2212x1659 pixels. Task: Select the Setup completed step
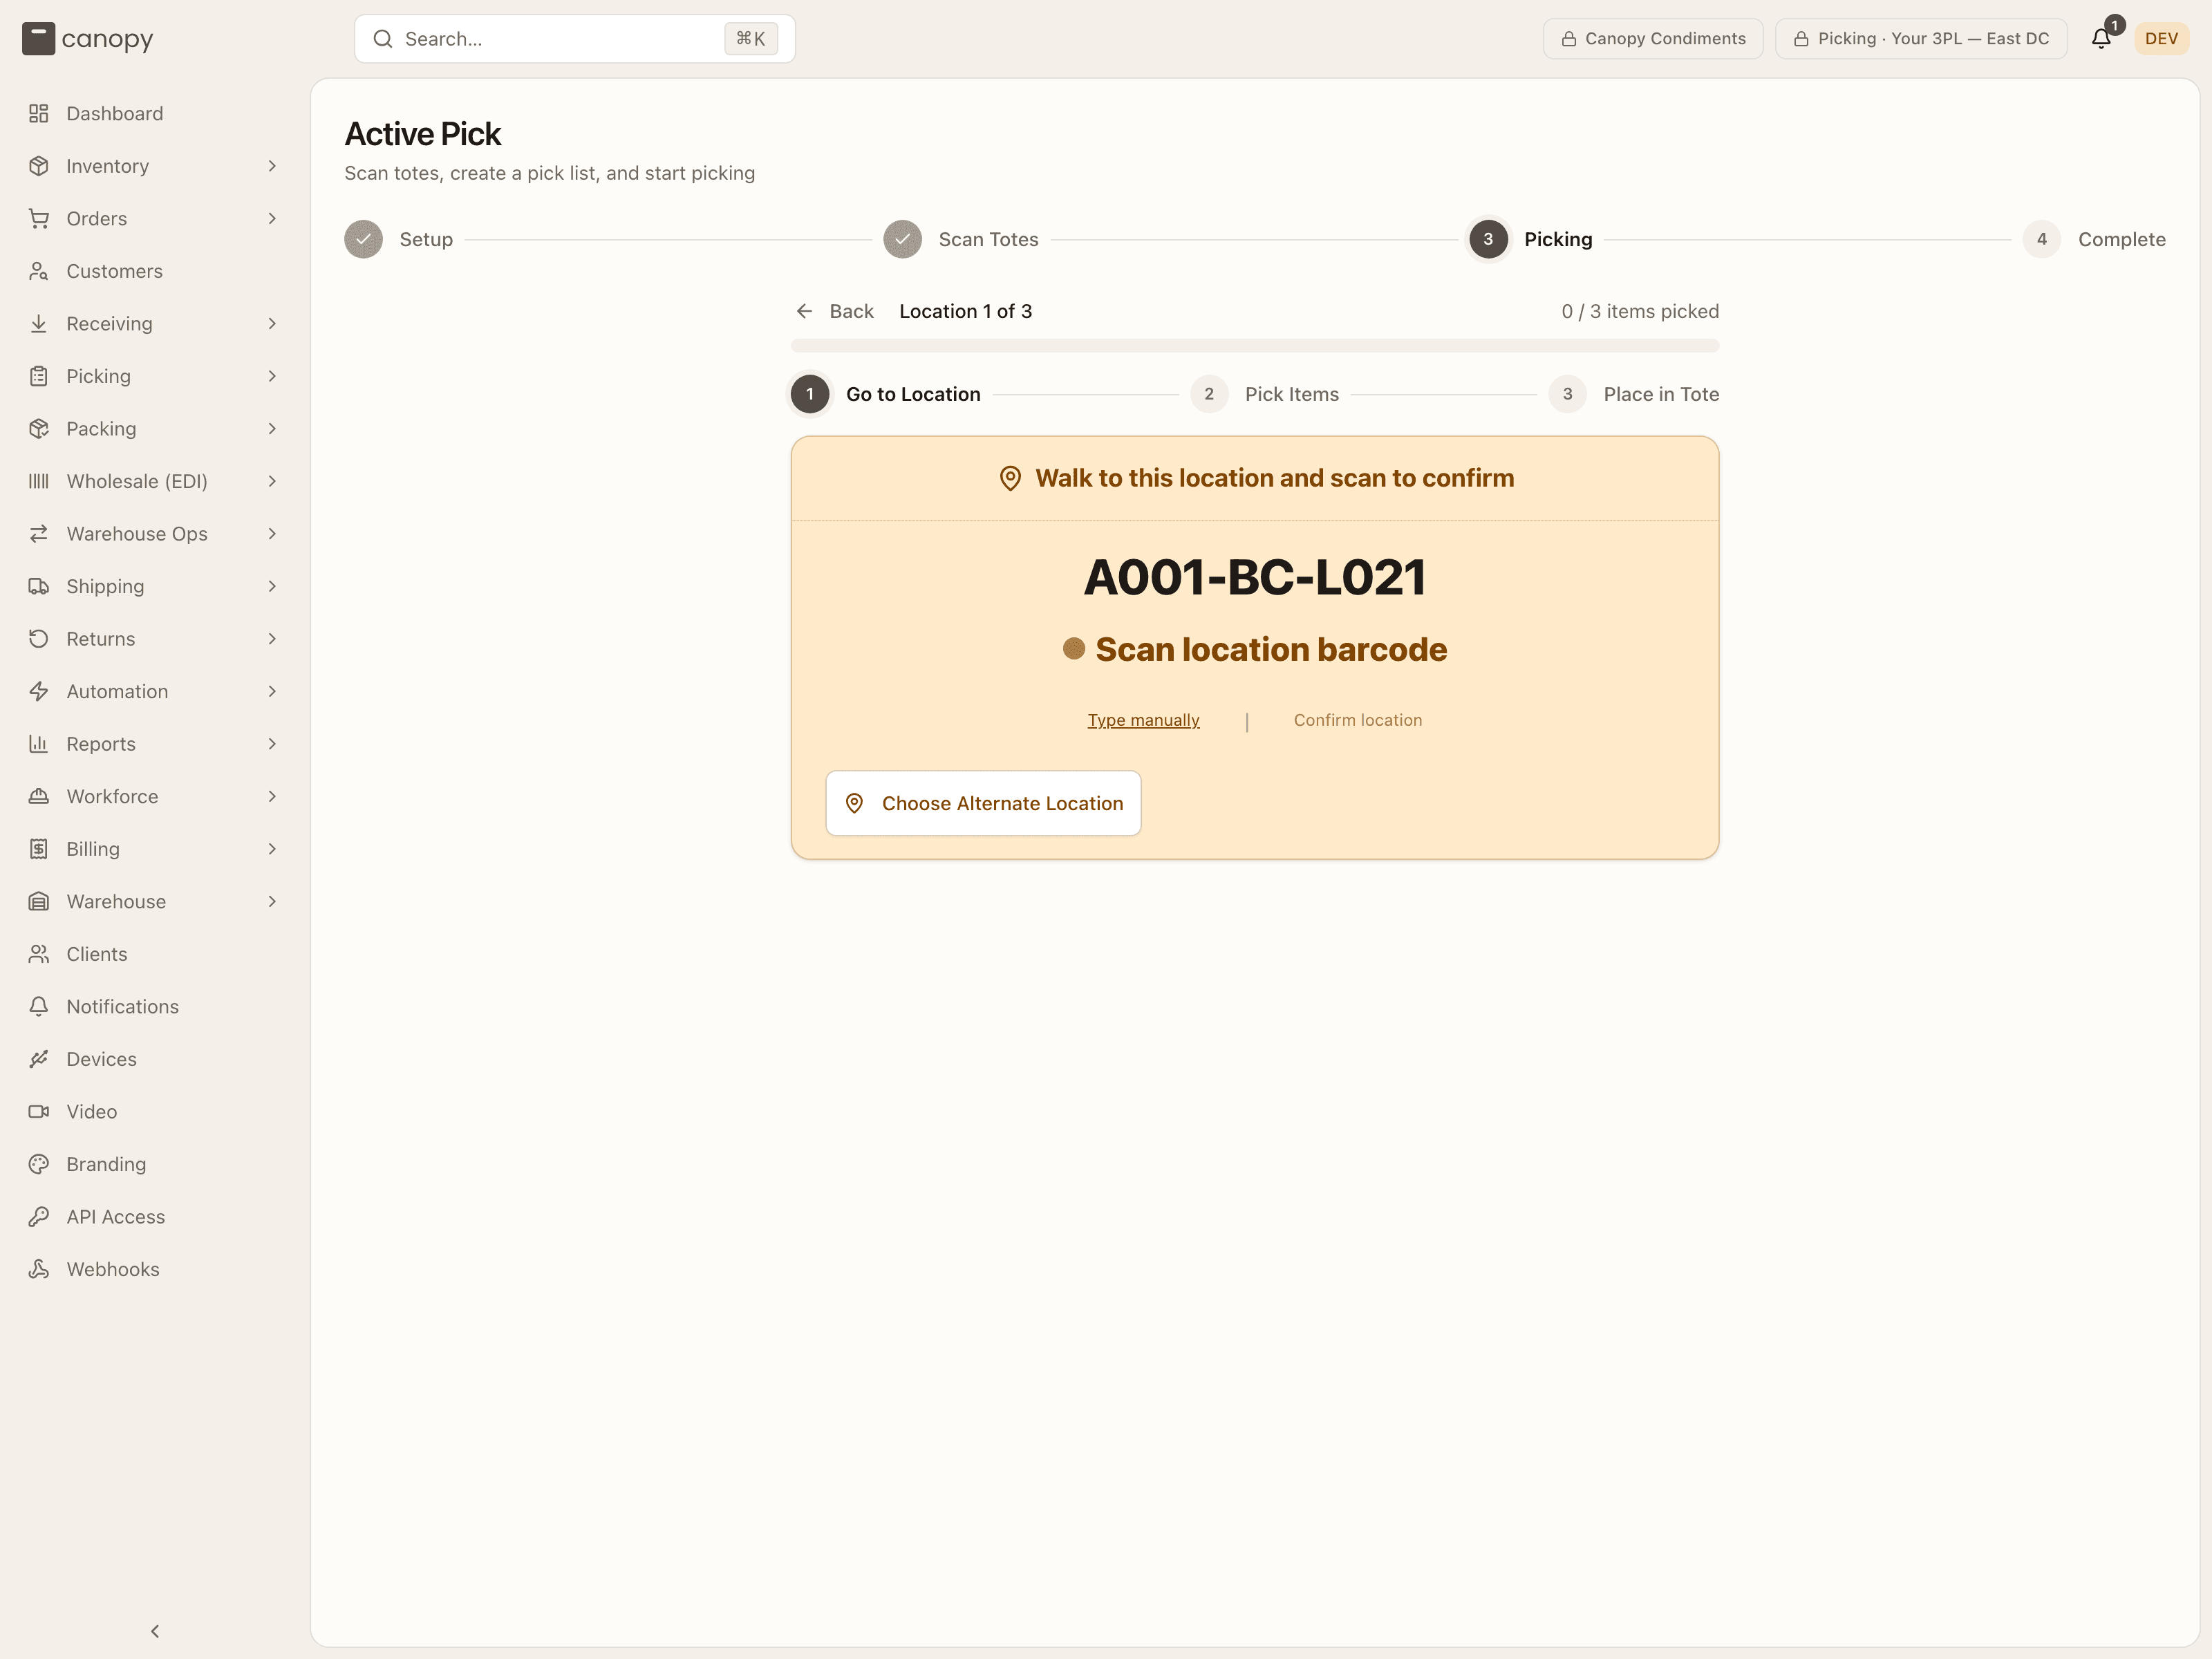click(398, 239)
